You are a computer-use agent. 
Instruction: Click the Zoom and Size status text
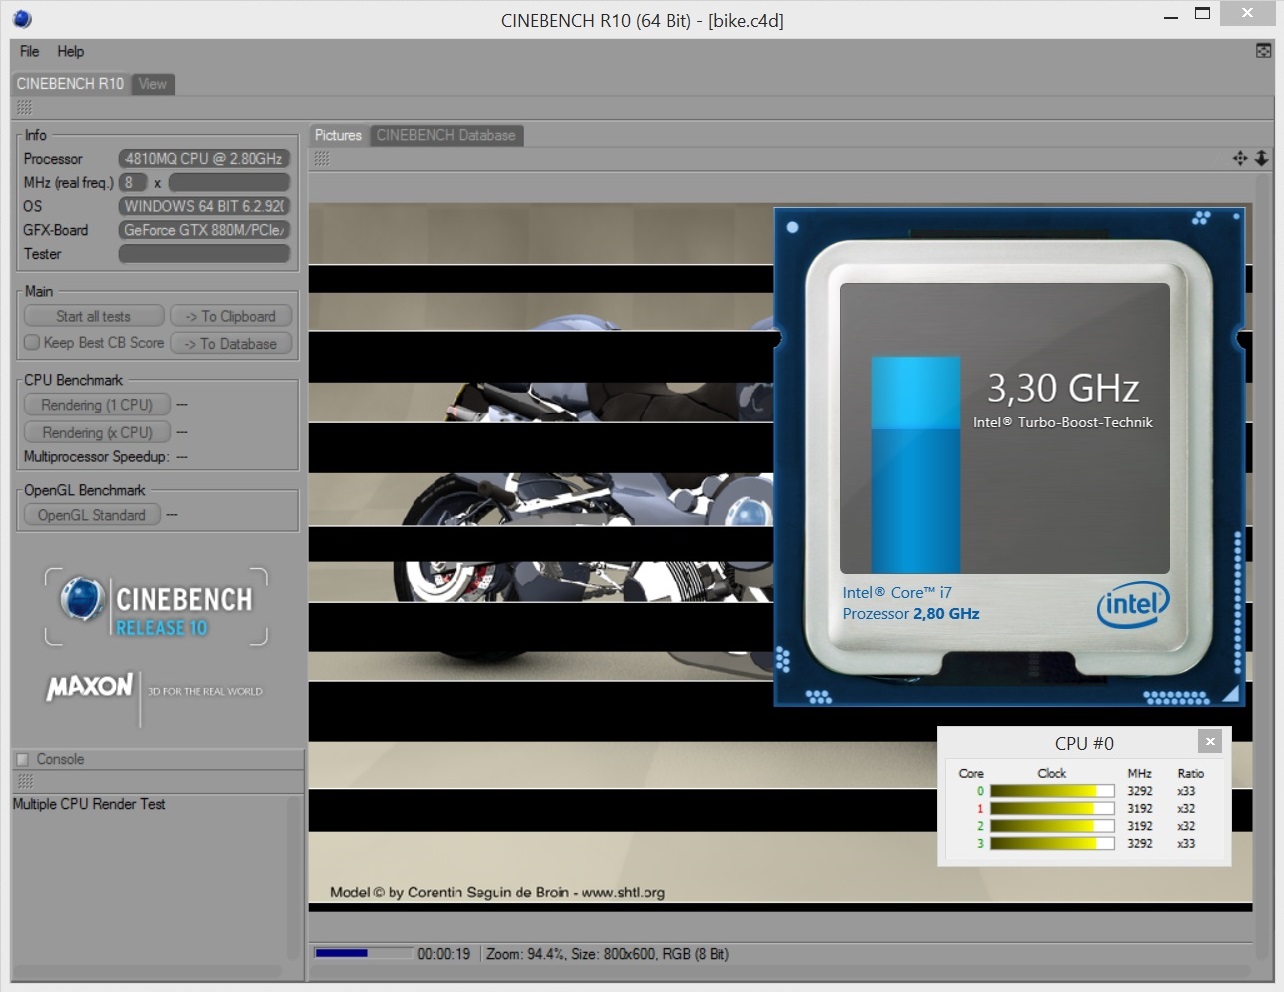(x=607, y=954)
